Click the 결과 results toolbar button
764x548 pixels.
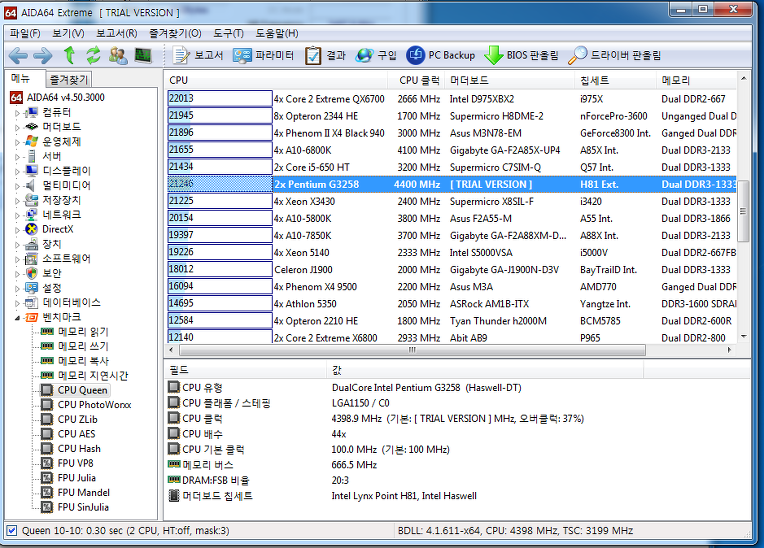click(x=325, y=56)
